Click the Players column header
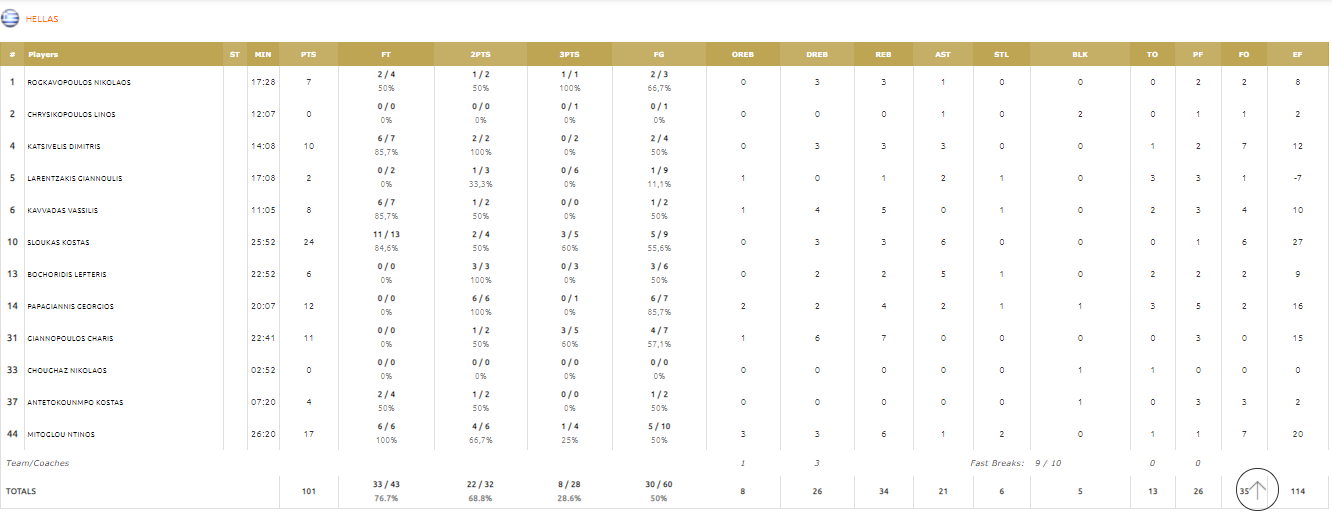 [42, 54]
